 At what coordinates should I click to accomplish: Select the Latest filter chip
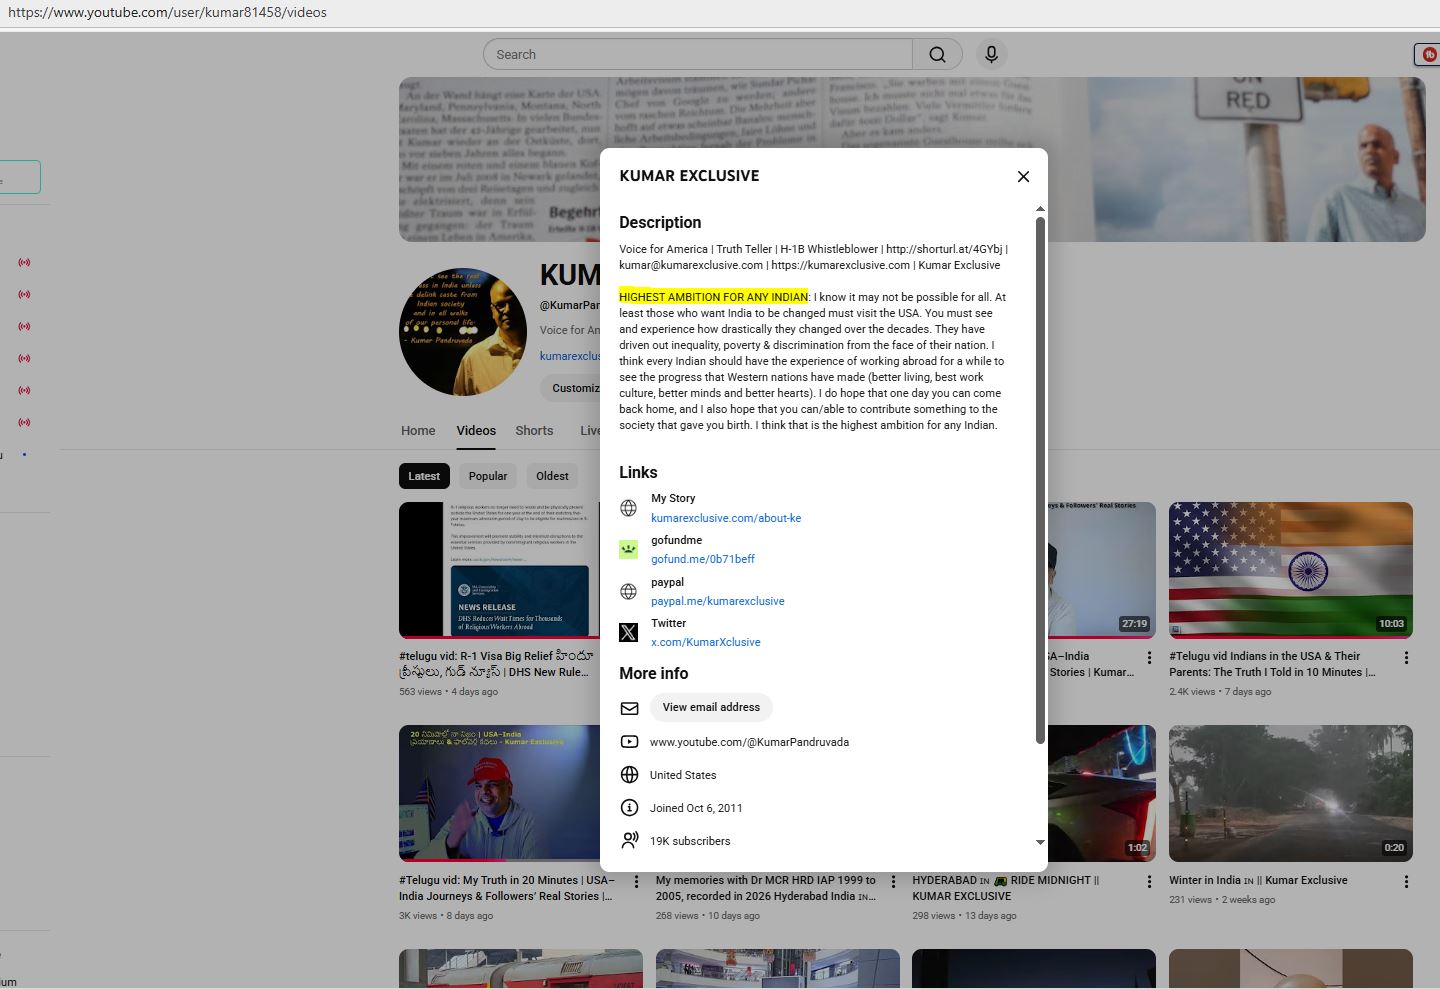tap(424, 476)
